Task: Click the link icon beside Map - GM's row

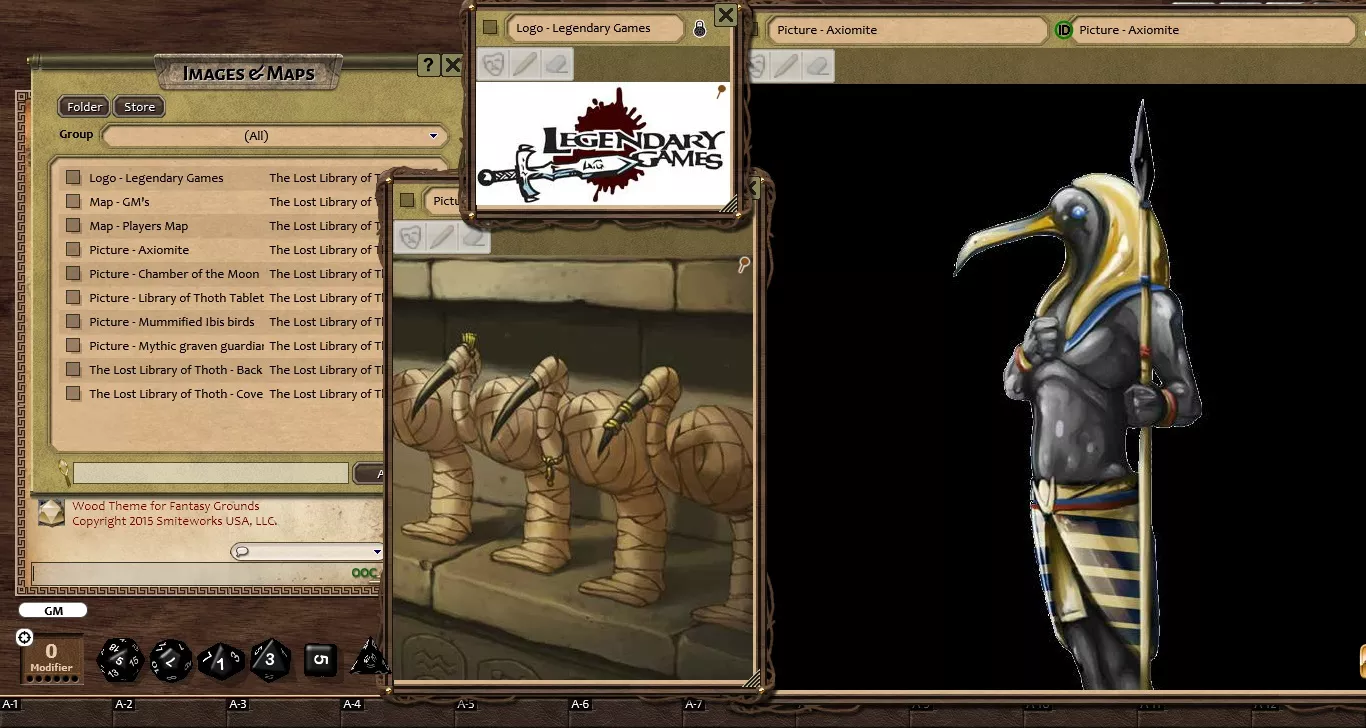Action: click(73, 202)
